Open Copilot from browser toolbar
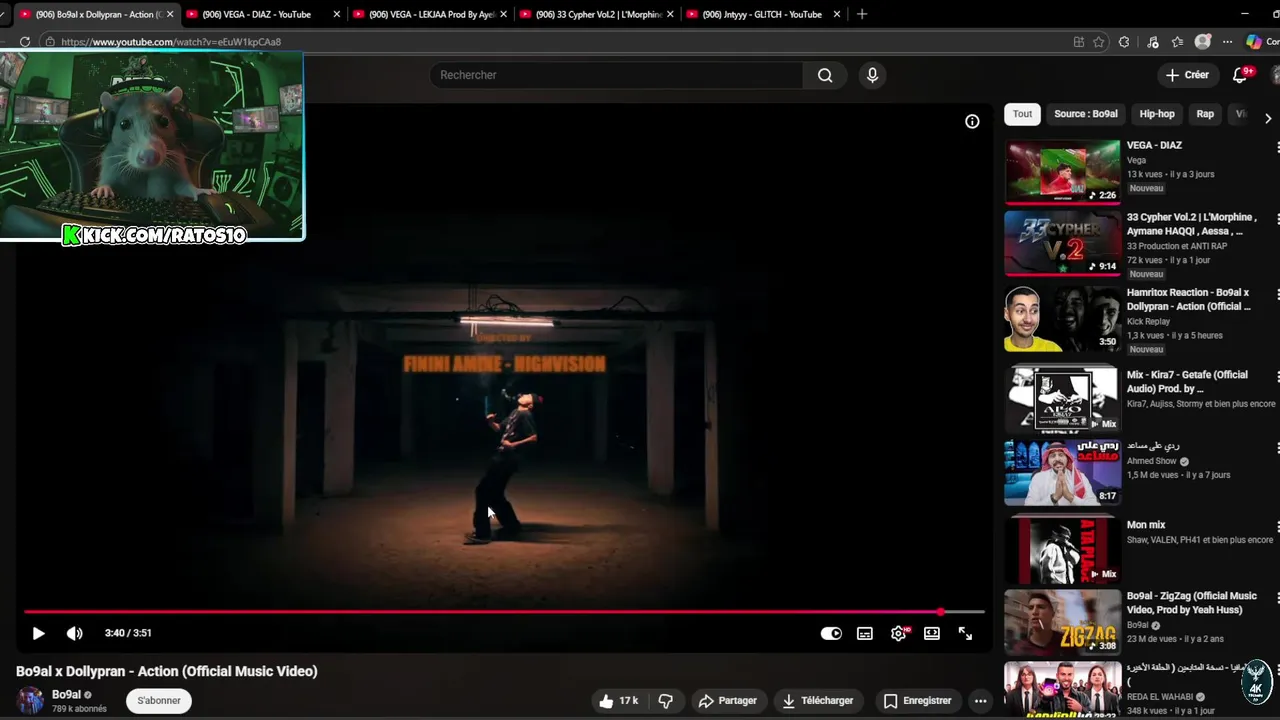Screen dimensions: 1280x720 [1254, 42]
